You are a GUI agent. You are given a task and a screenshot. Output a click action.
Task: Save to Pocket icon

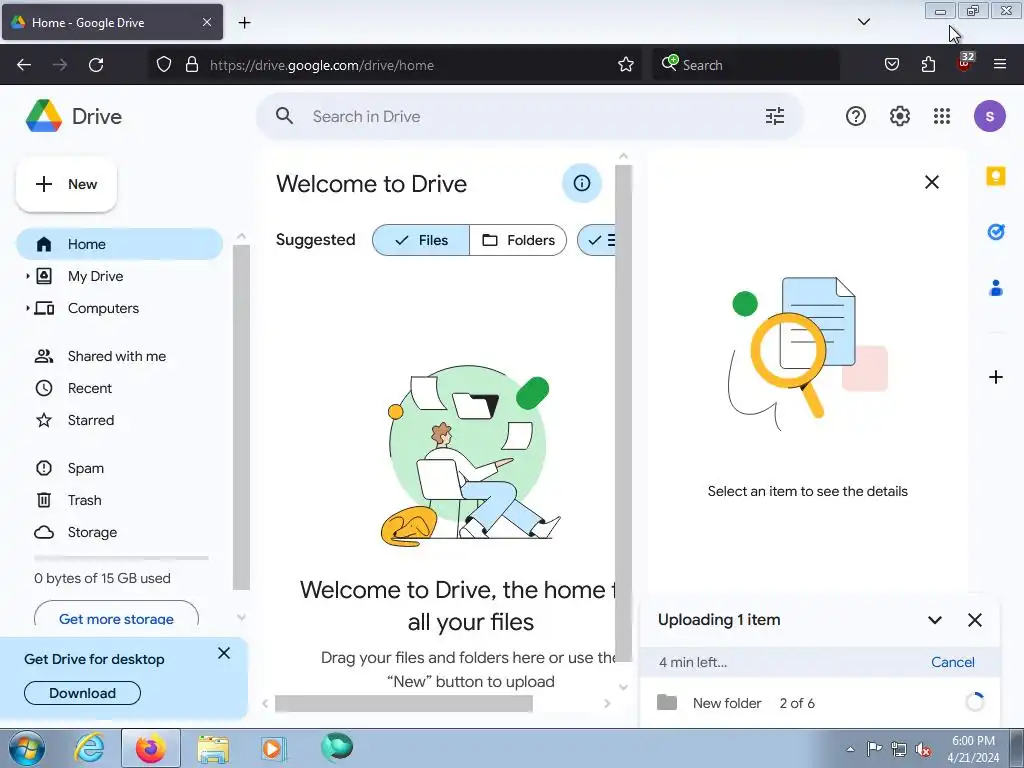coord(891,65)
